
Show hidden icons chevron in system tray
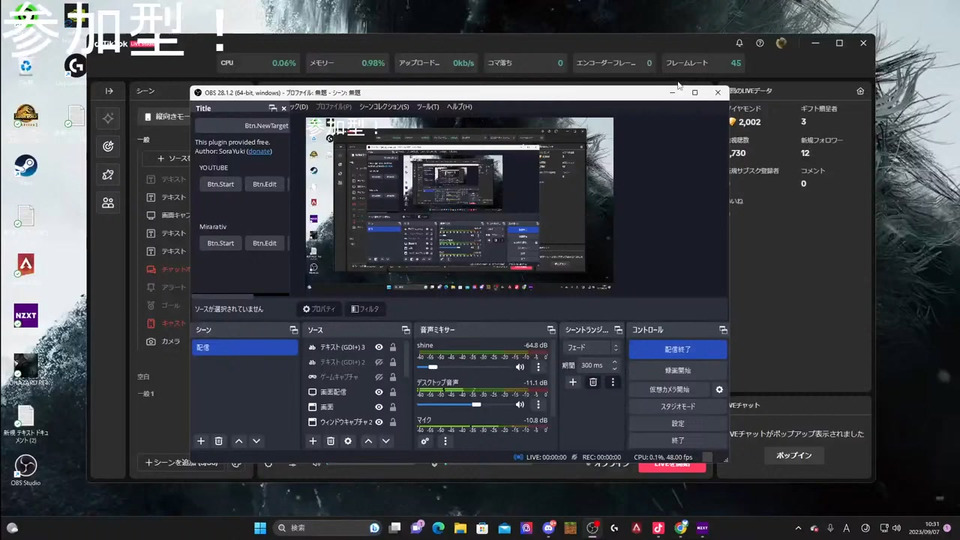(x=798, y=528)
